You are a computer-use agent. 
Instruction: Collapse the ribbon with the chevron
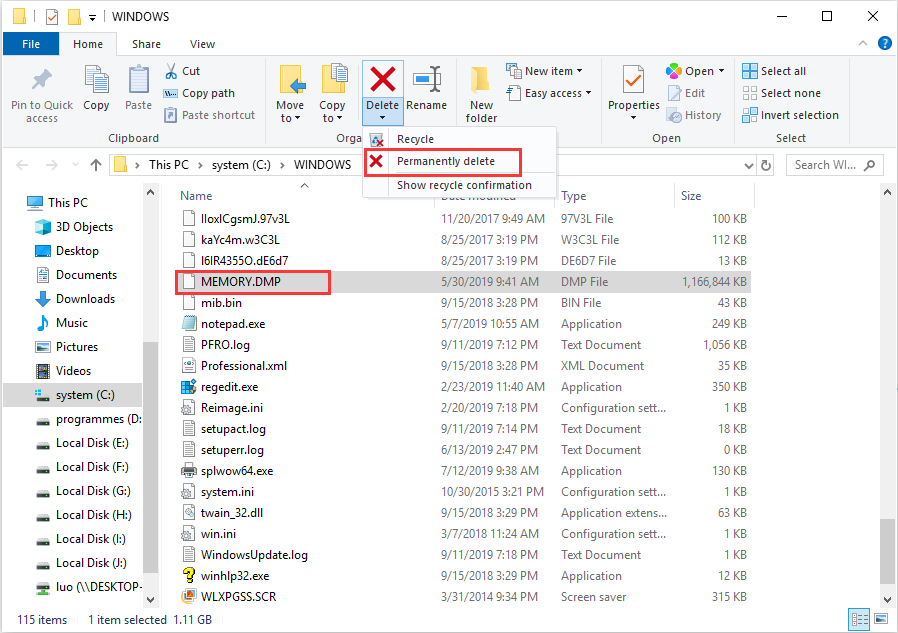(862, 44)
